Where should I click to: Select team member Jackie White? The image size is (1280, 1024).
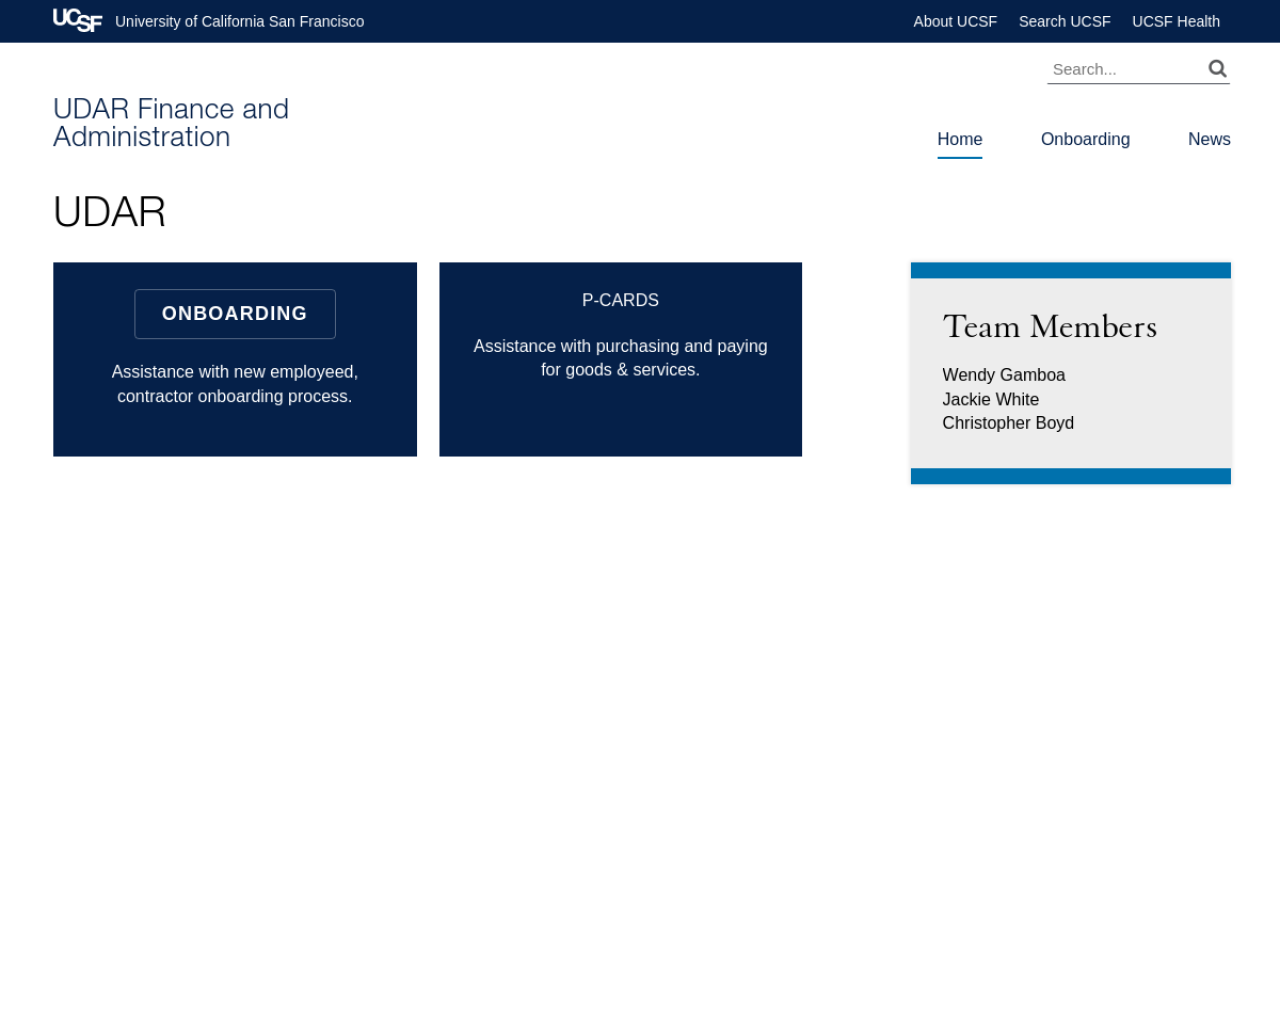(x=991, y=399)
